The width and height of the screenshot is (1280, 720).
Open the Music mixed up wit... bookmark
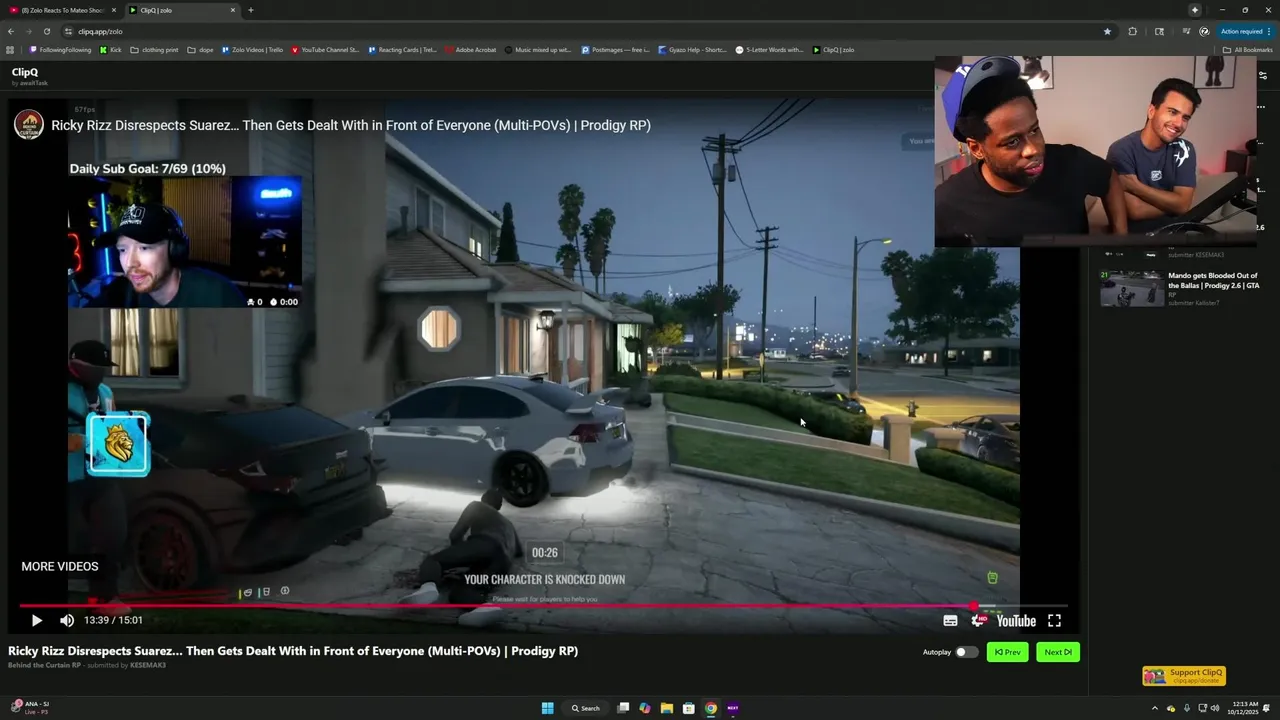pos(539,50)
